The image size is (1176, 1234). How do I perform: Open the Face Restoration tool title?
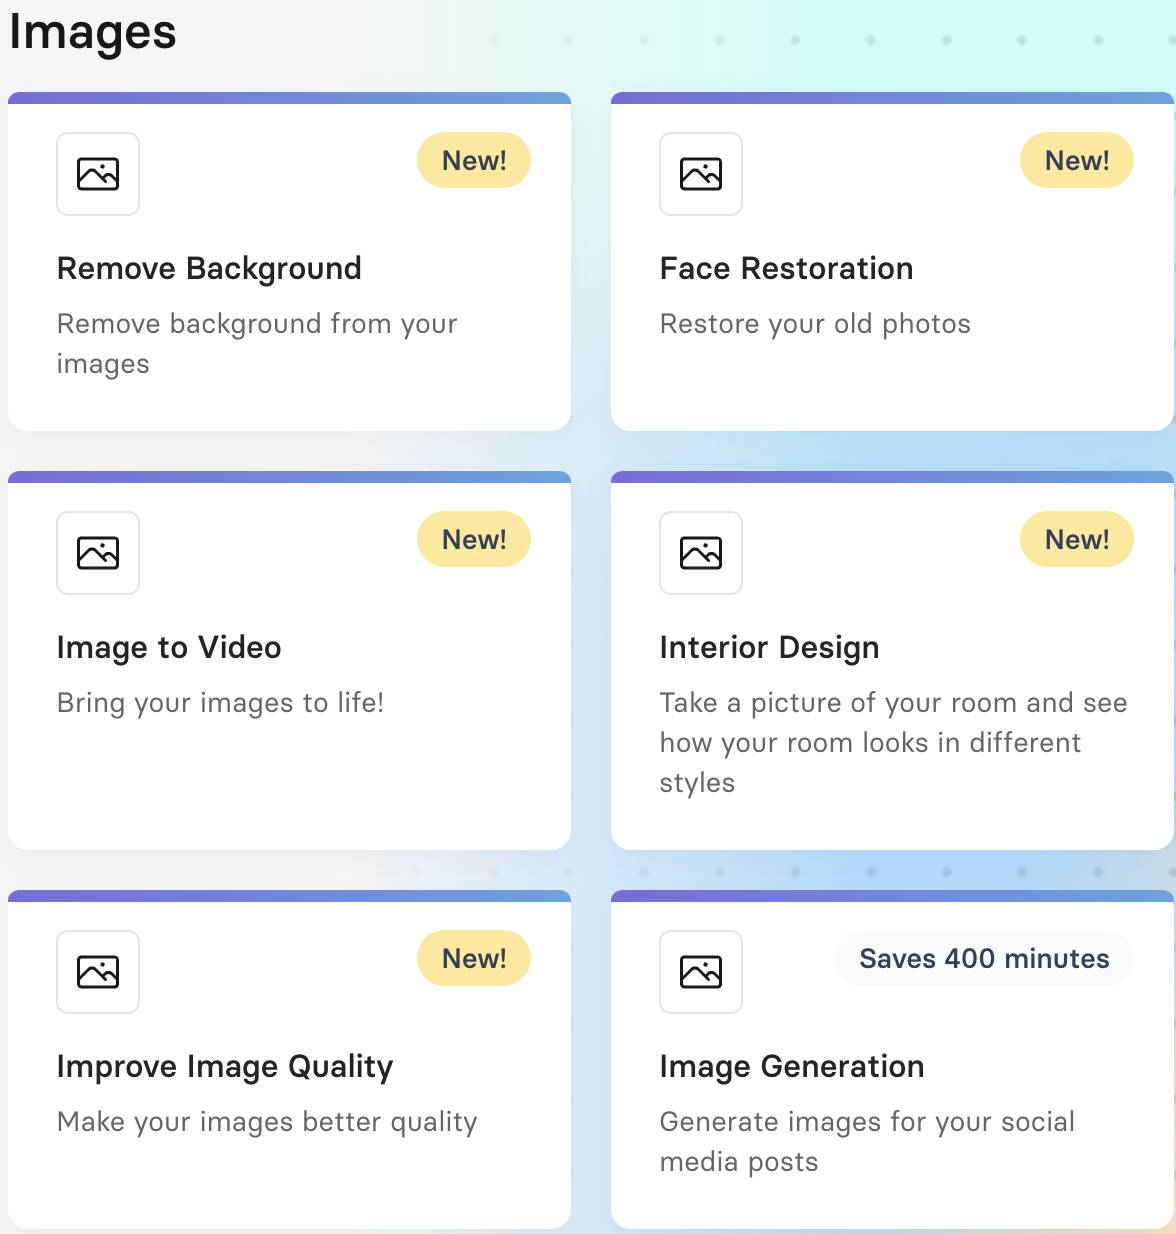point(786,268)
